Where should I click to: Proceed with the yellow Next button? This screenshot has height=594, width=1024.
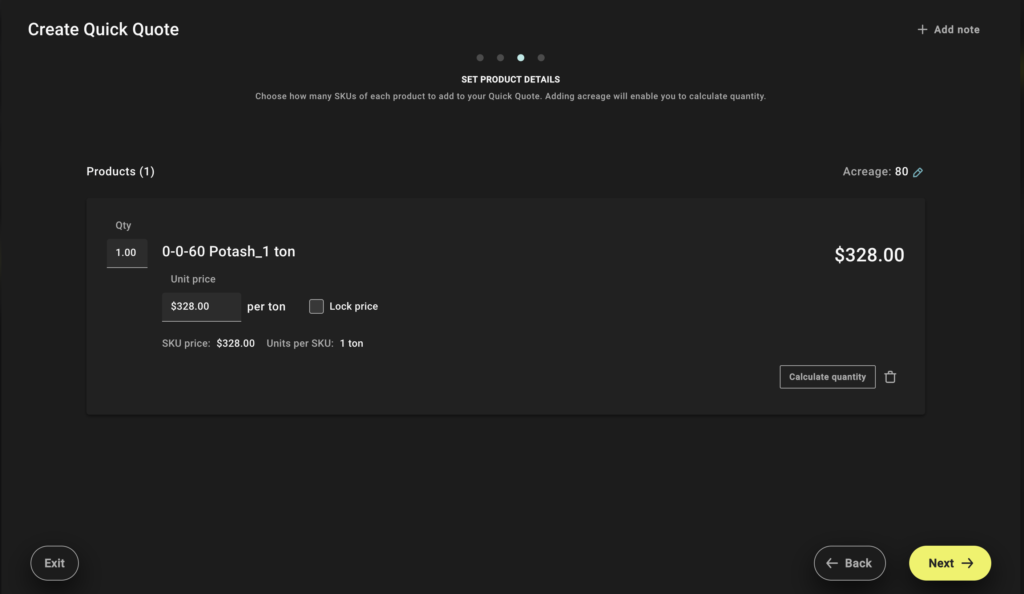tap(949, 563)
